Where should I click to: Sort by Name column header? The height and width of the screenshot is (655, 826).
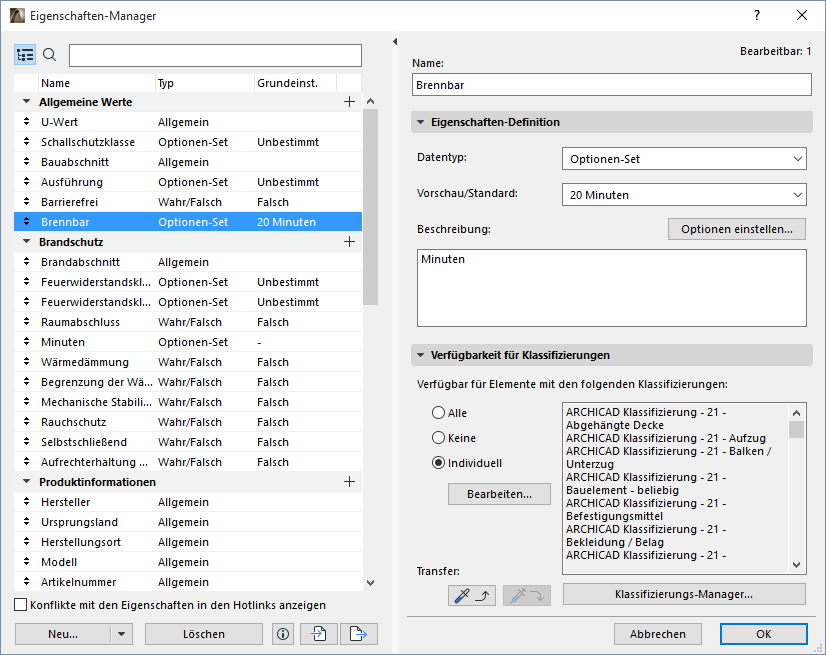[x=97, y=83]
